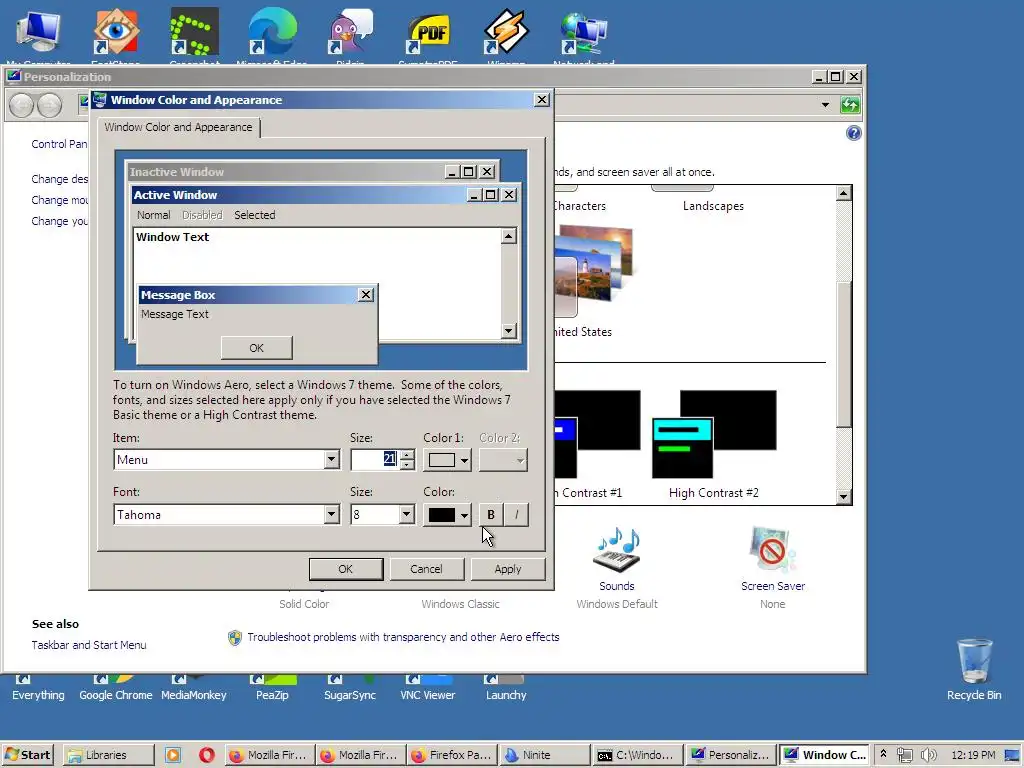Launch the Microsoft Edge desktop shortcut
The image size is (1024, 768).
272,31
